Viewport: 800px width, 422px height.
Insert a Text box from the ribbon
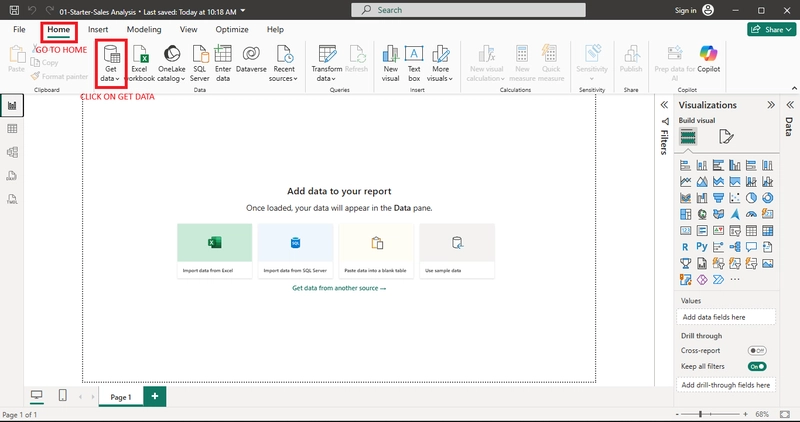414,63
